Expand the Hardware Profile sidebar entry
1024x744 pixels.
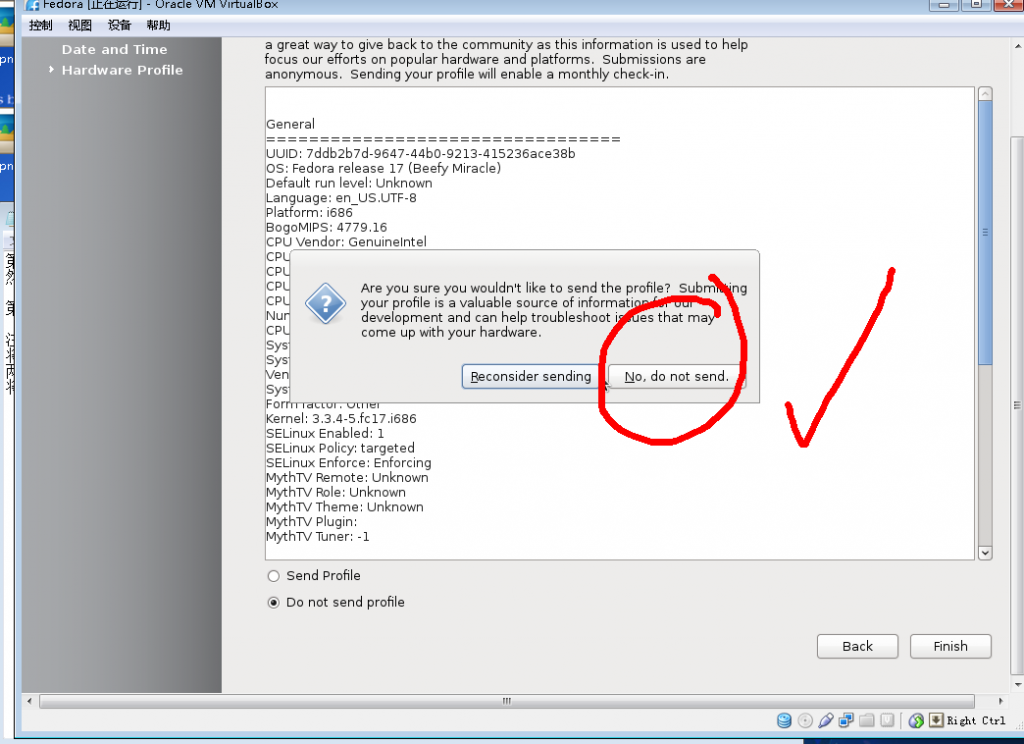(x=122, y=70)
